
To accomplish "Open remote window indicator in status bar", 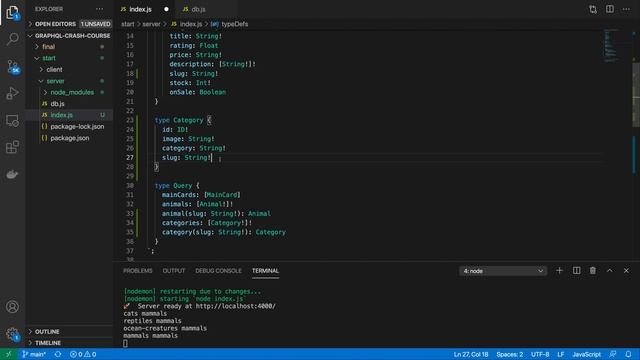I will tap(8, 354).
